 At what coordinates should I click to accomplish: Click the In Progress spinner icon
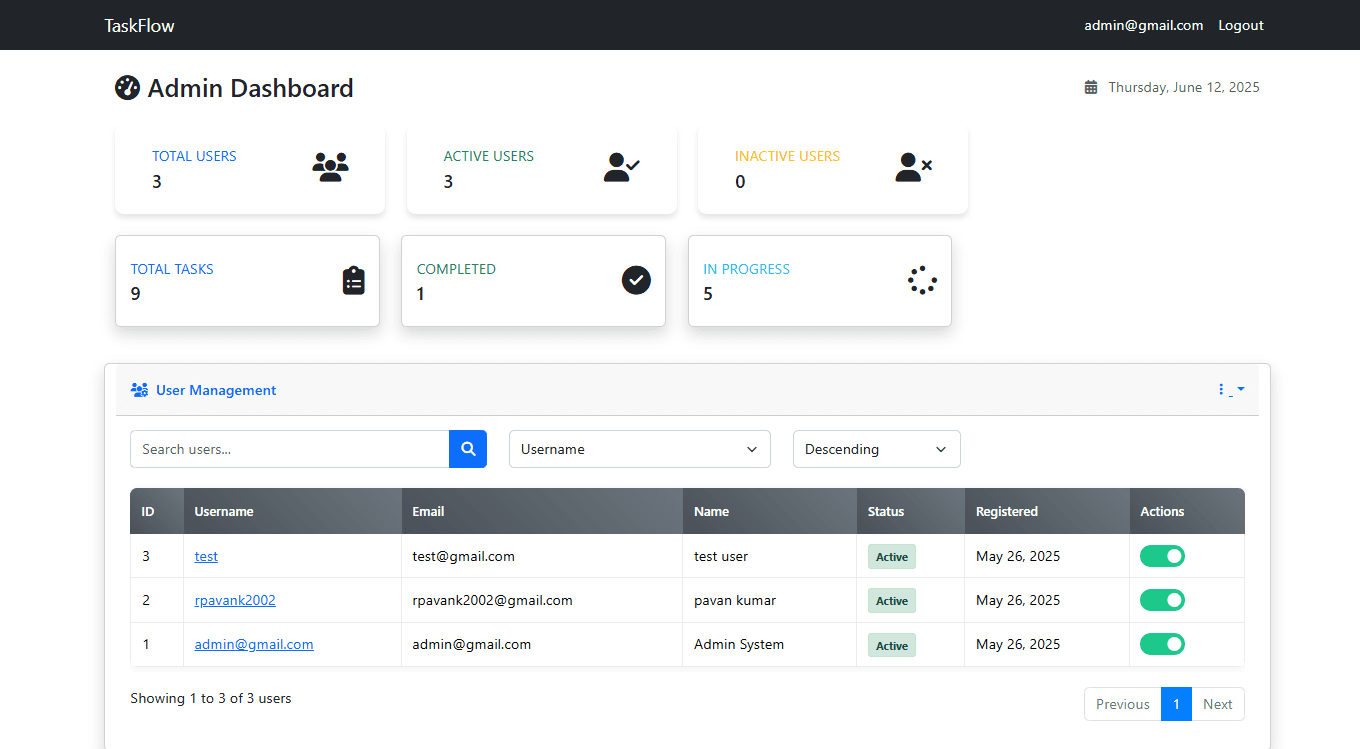[x=921, y=280]
